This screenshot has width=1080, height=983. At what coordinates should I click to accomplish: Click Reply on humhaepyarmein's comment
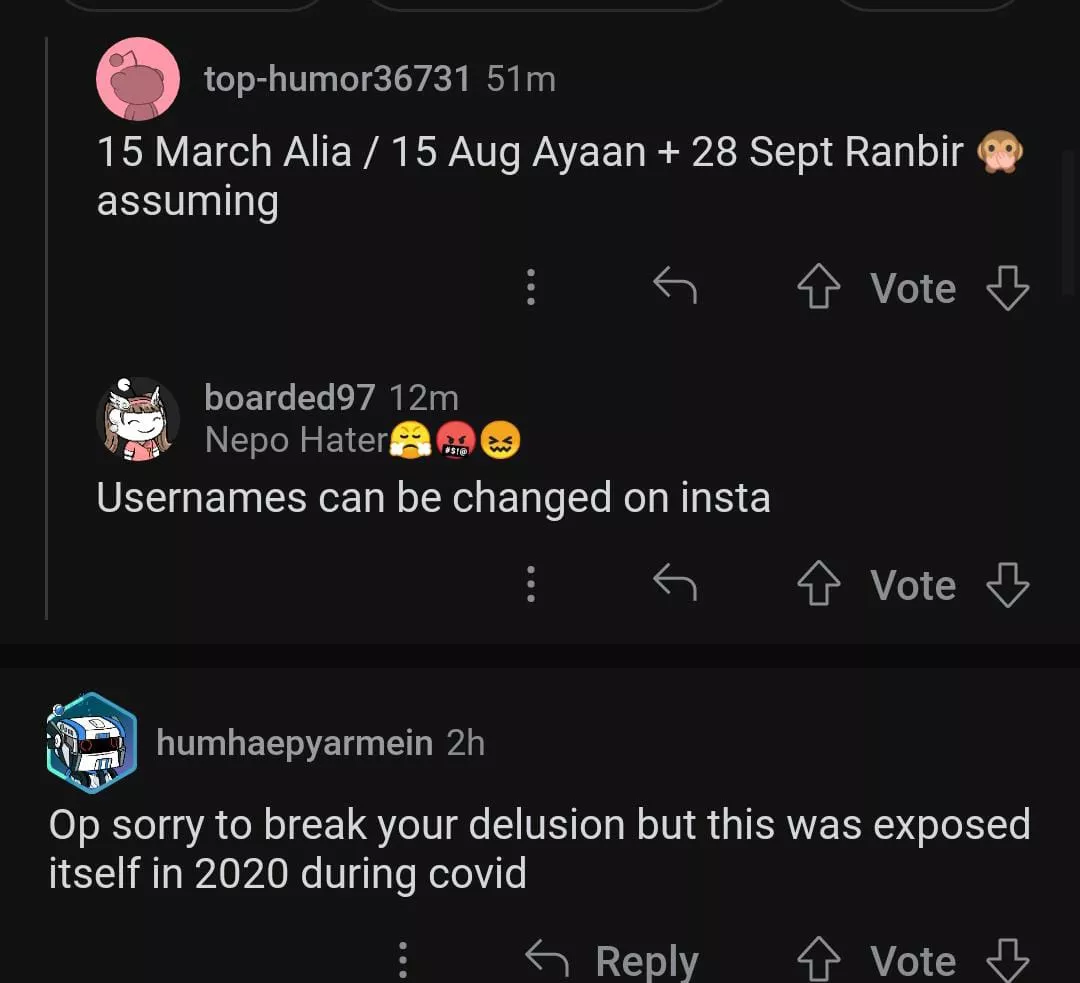612,961
